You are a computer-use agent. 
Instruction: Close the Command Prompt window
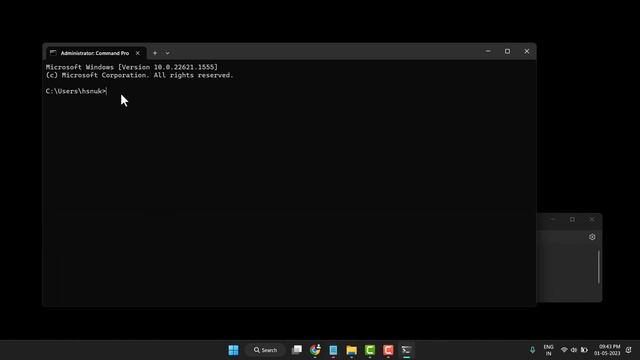coord(527,51)
